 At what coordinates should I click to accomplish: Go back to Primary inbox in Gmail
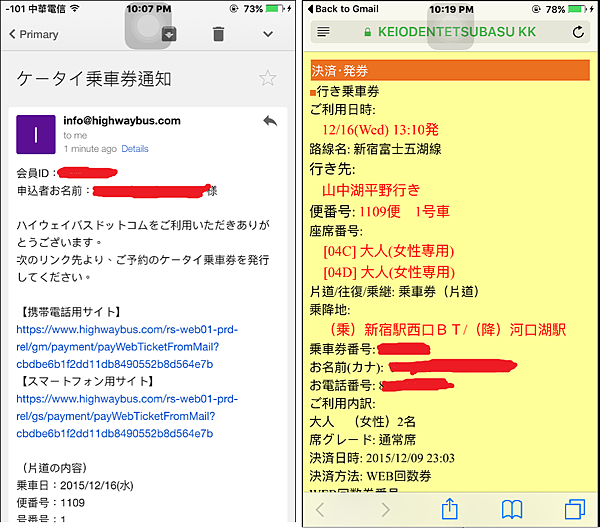(x=34, y=34)
